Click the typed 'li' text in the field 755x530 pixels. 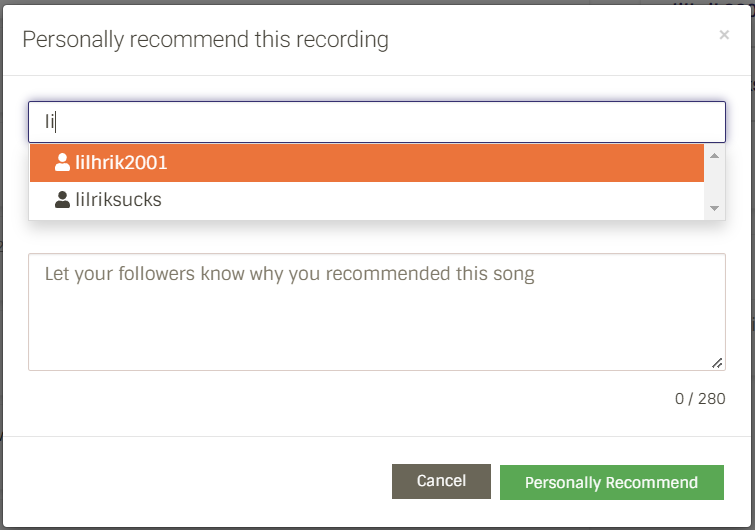[49, 122]
